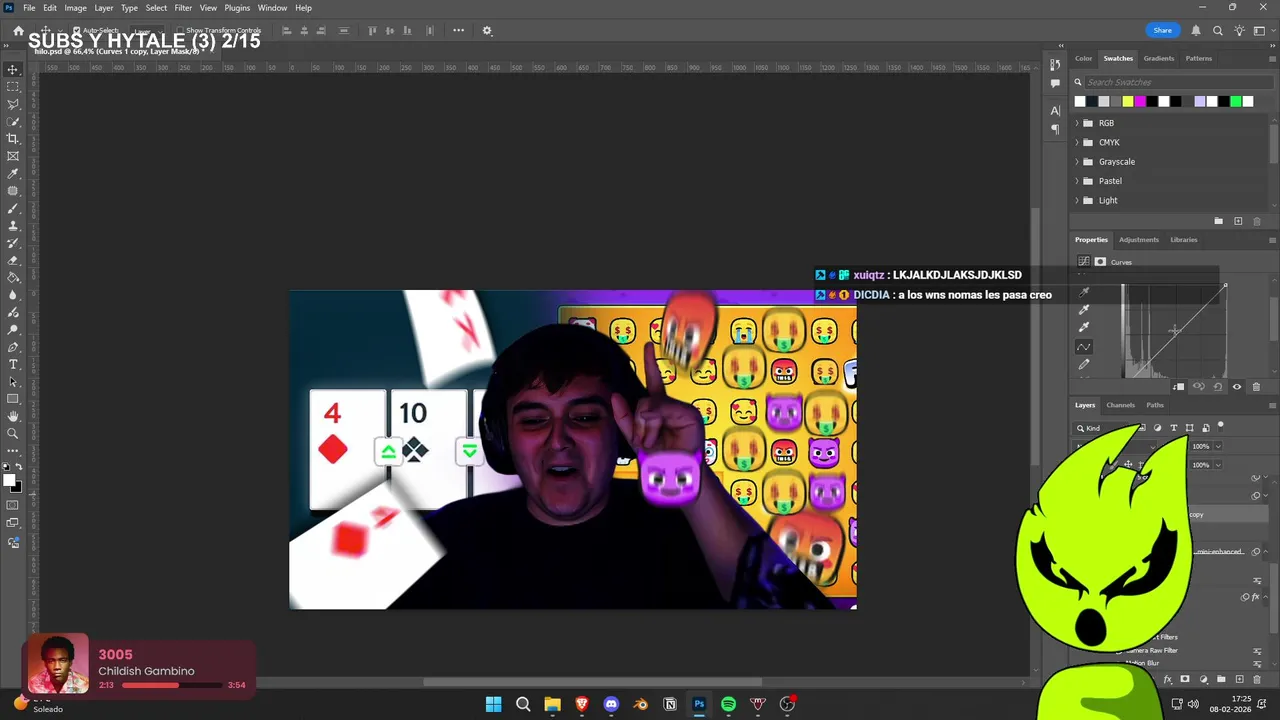Select the Eraser tool
Viewport: 1280px width, 720px height.
click(13, 260)
